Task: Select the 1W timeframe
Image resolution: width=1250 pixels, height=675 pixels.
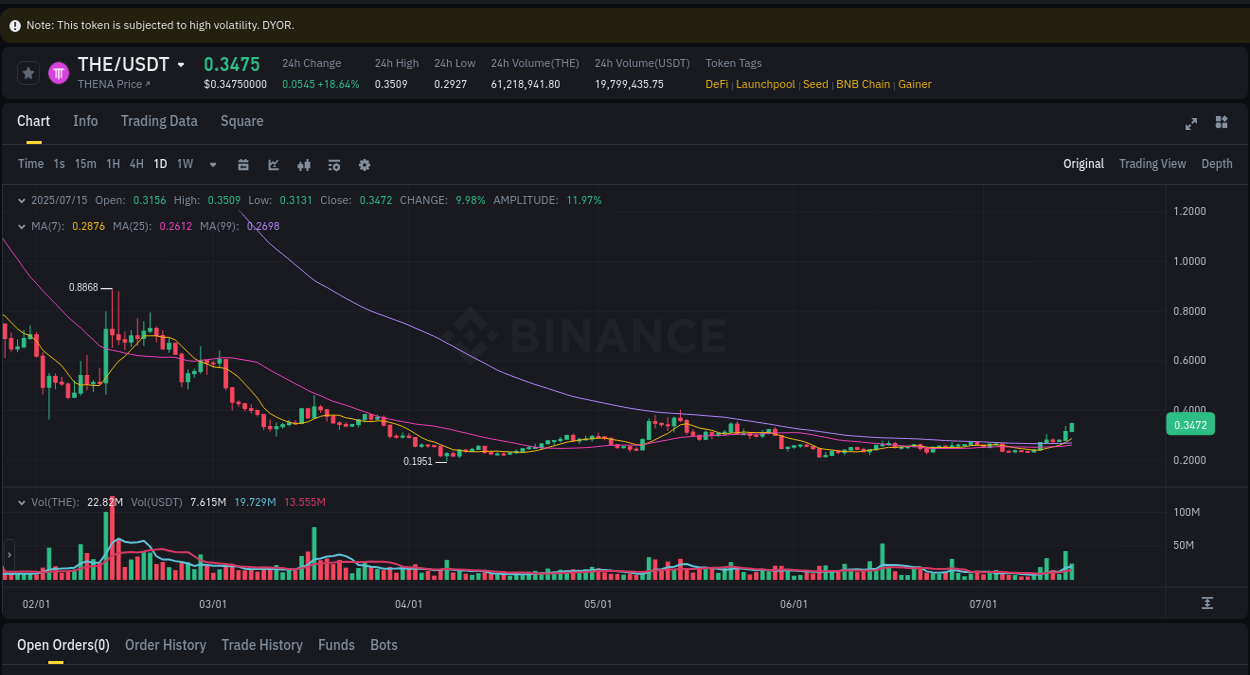Action: [184, 164]
